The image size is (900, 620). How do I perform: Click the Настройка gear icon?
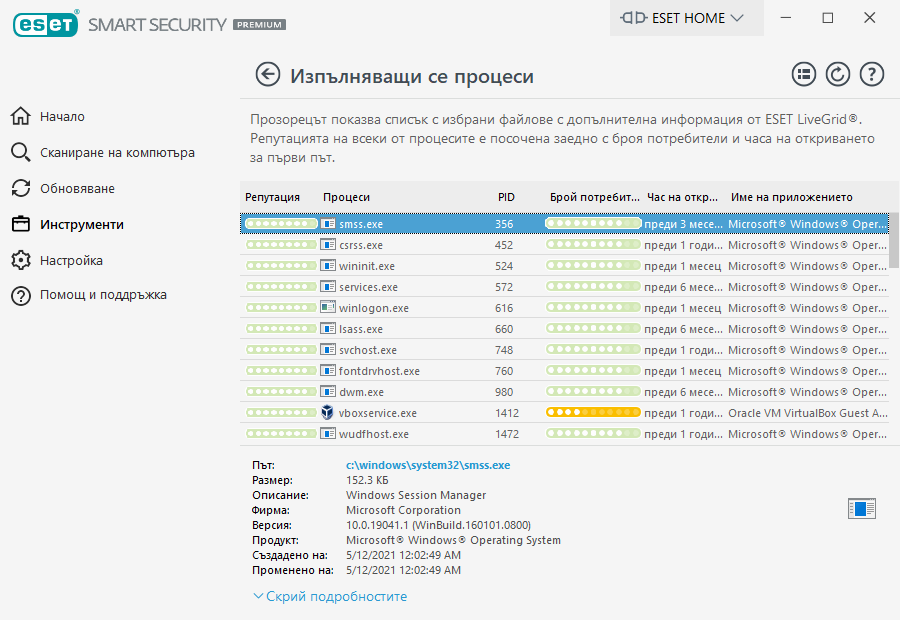coord(21,260)
